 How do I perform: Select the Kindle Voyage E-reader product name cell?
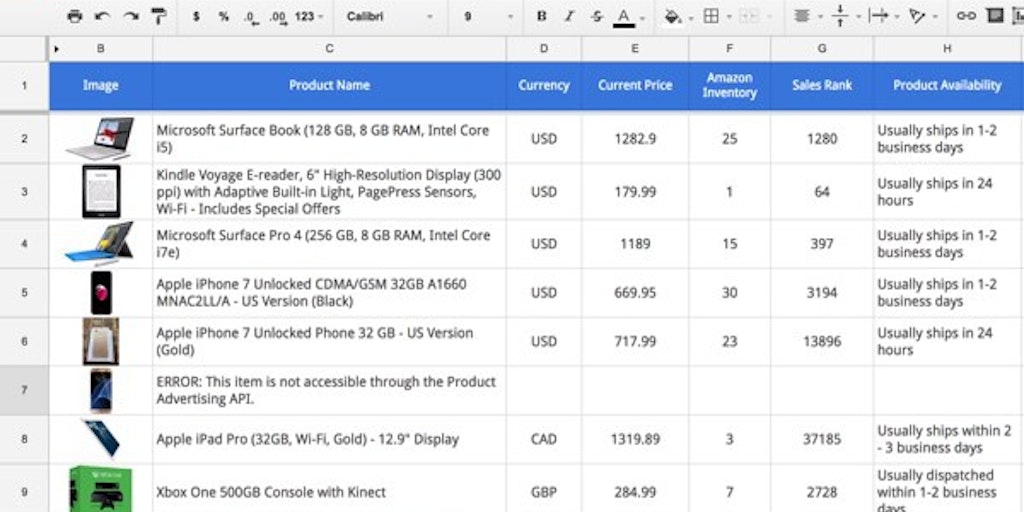click(329, 192)
